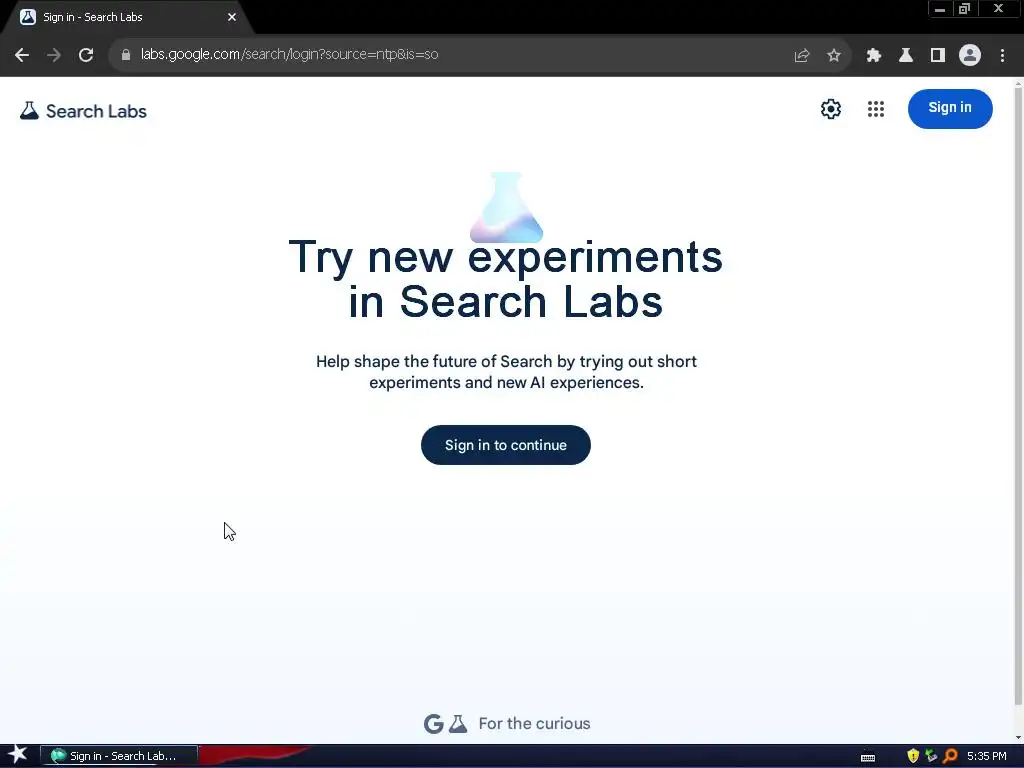Minimize the browser window

(940, 9)
